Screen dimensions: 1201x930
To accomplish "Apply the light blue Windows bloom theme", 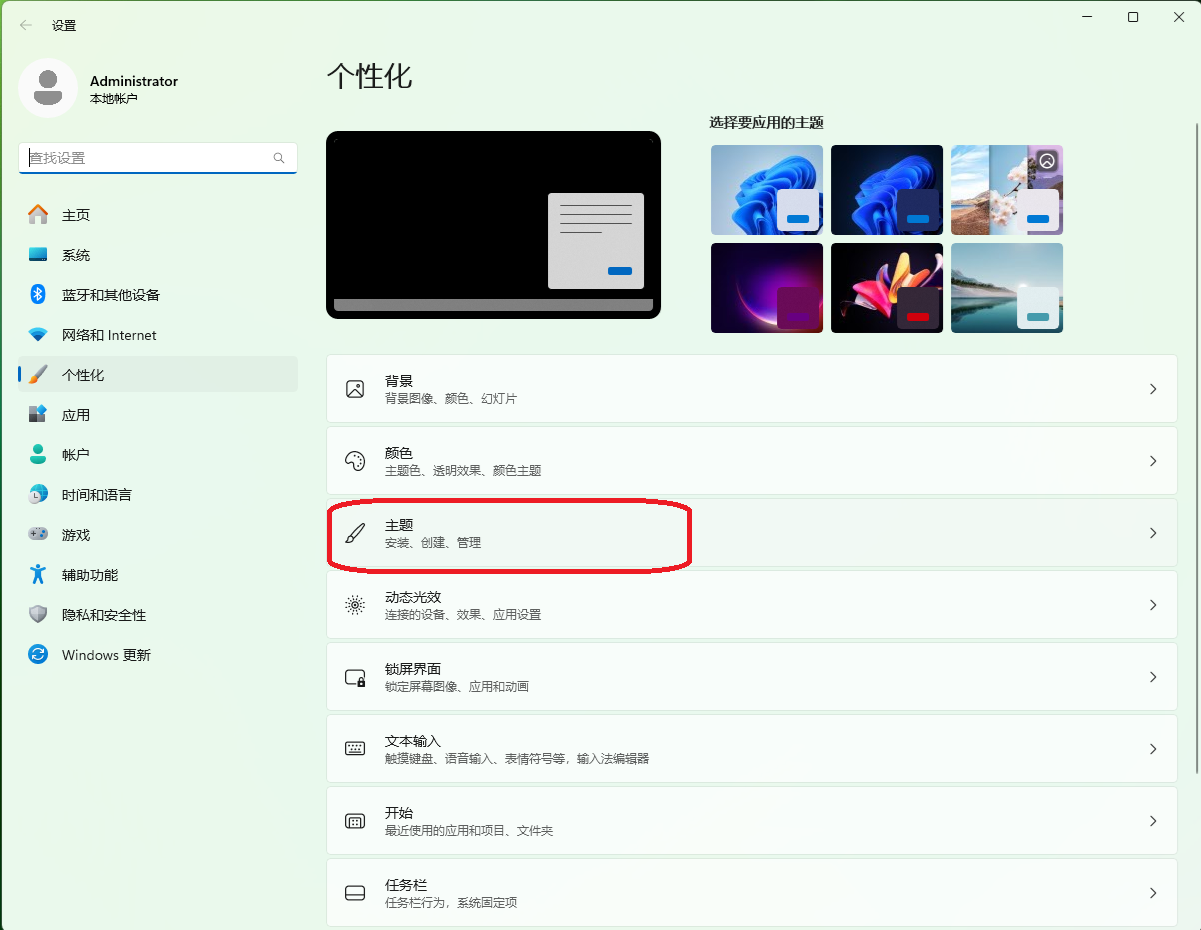I will point(767,190).
